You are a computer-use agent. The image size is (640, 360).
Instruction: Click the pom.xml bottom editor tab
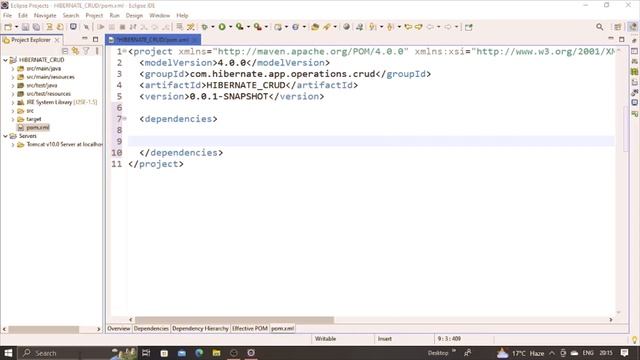tap(282, 329)
